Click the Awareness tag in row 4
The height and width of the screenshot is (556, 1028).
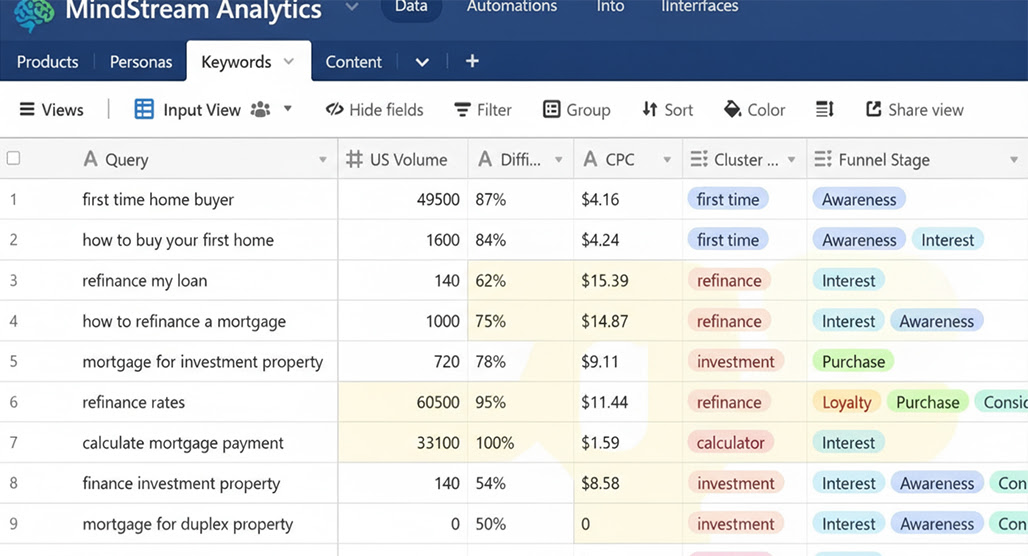pos(936,321)
